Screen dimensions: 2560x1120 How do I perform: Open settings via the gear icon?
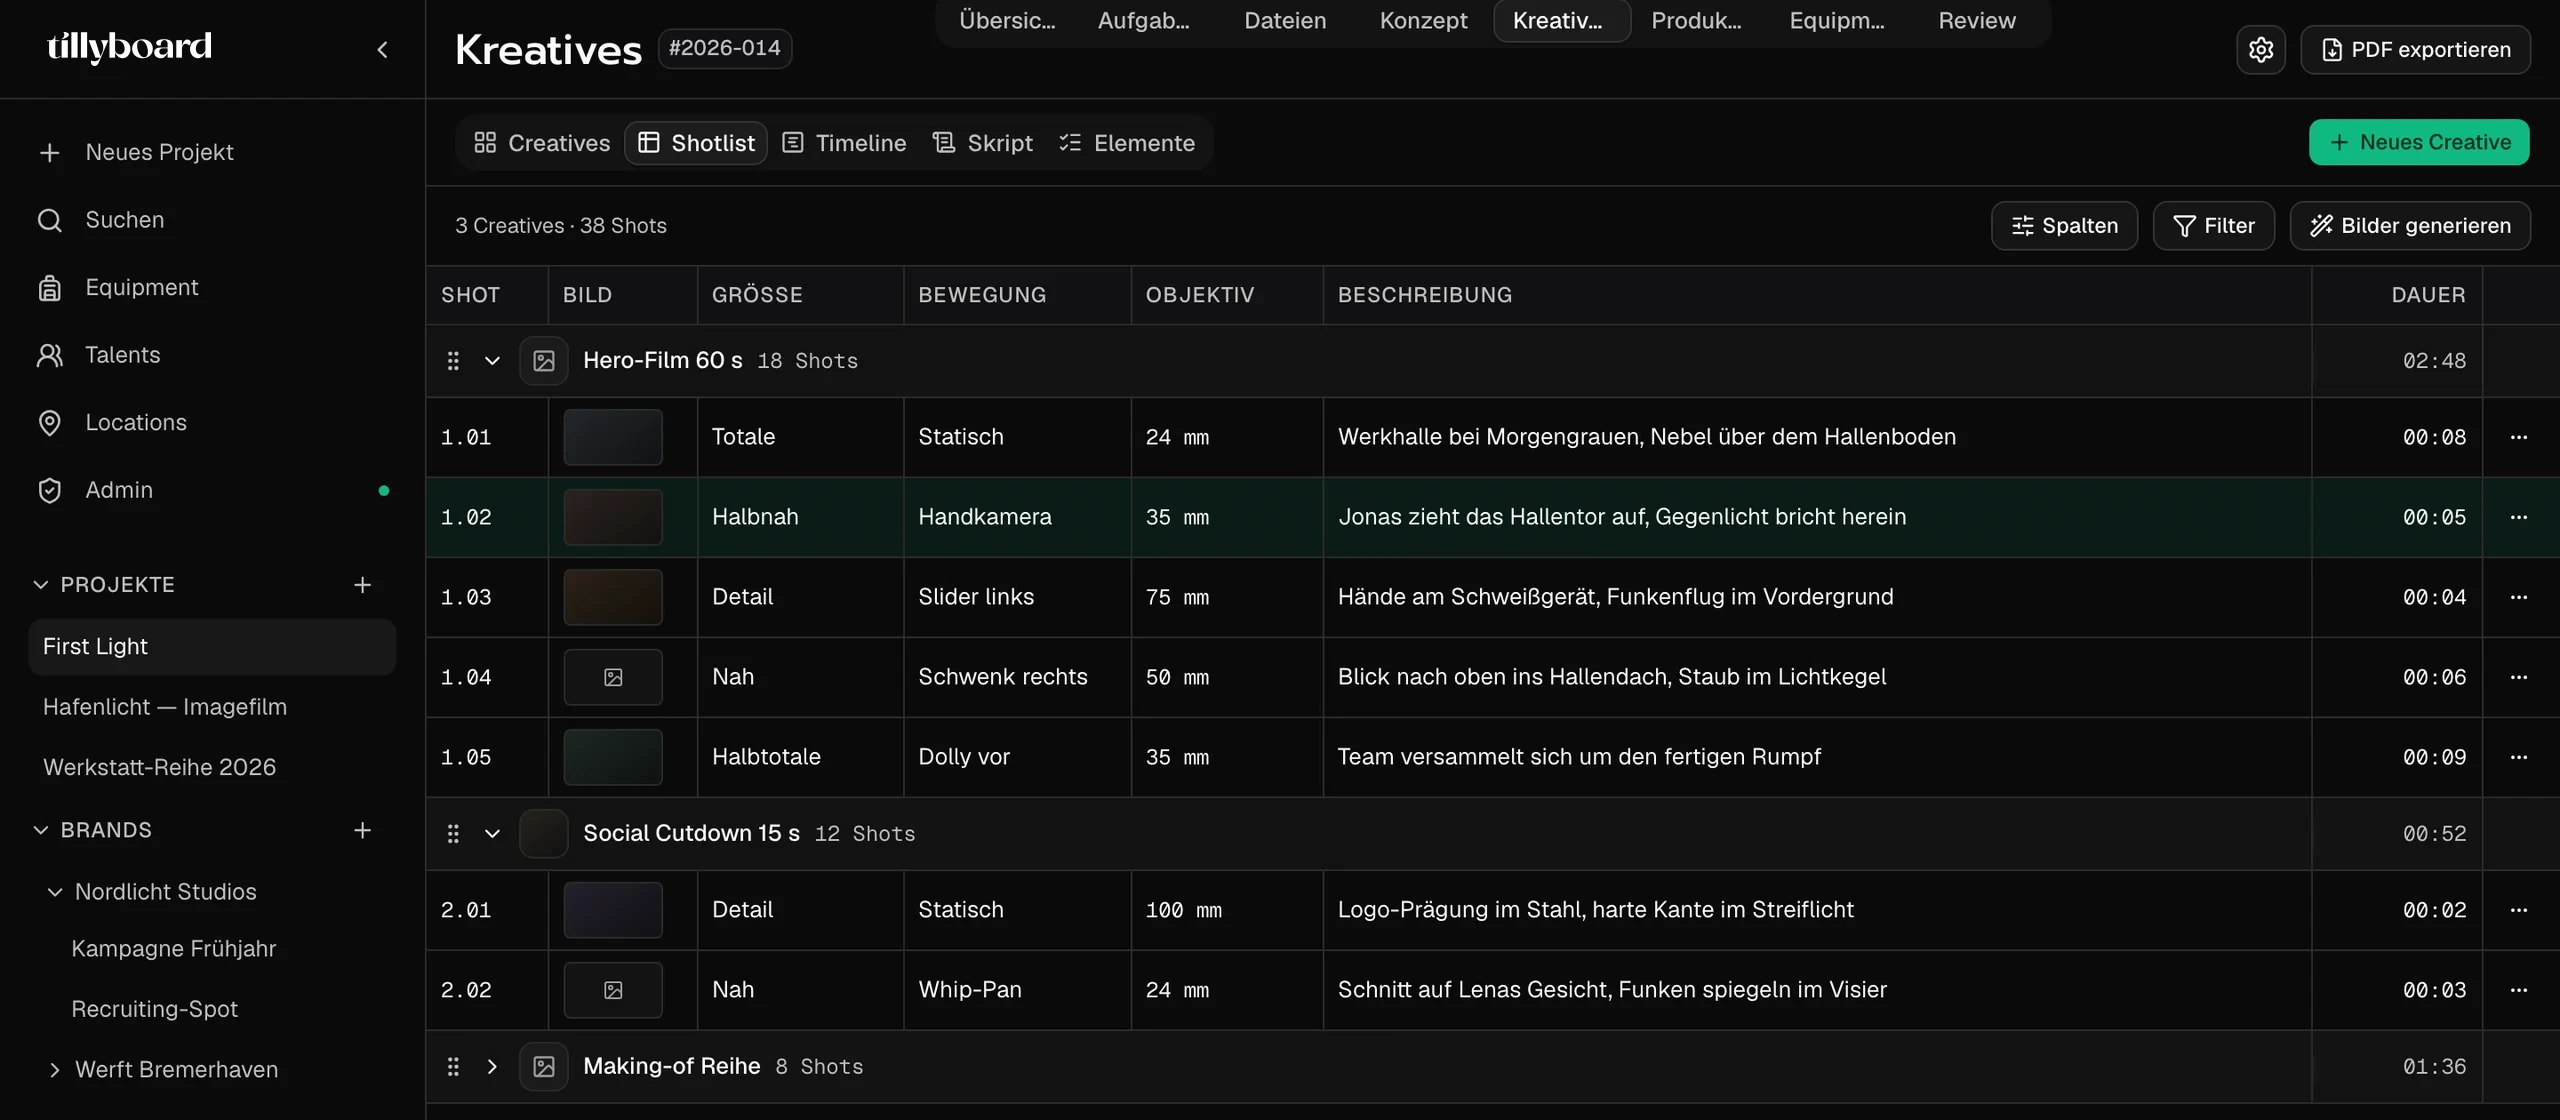2260,49
